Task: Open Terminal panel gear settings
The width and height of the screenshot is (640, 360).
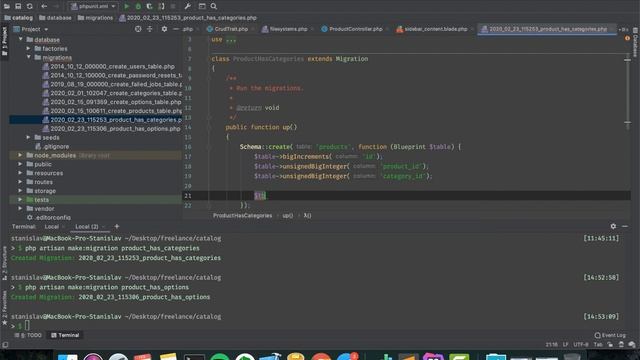Action: pyautogui.click(x=613, y=226)
